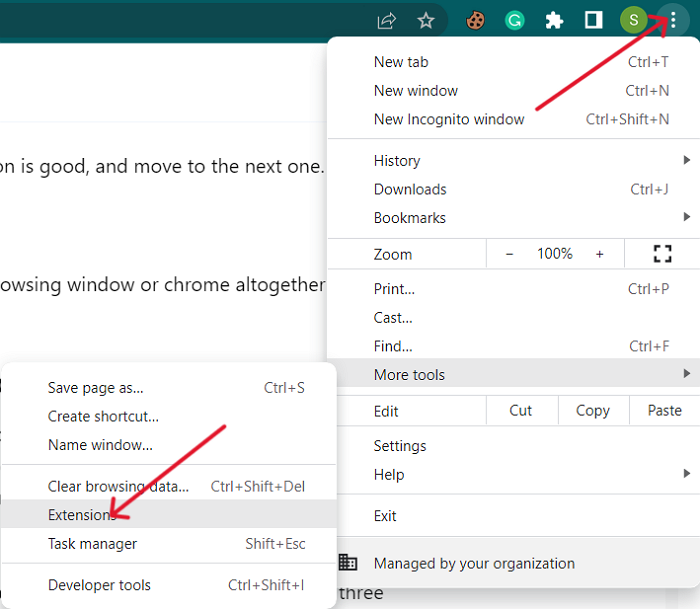Choose Name window... in submenu

click(x=169, y=445)
